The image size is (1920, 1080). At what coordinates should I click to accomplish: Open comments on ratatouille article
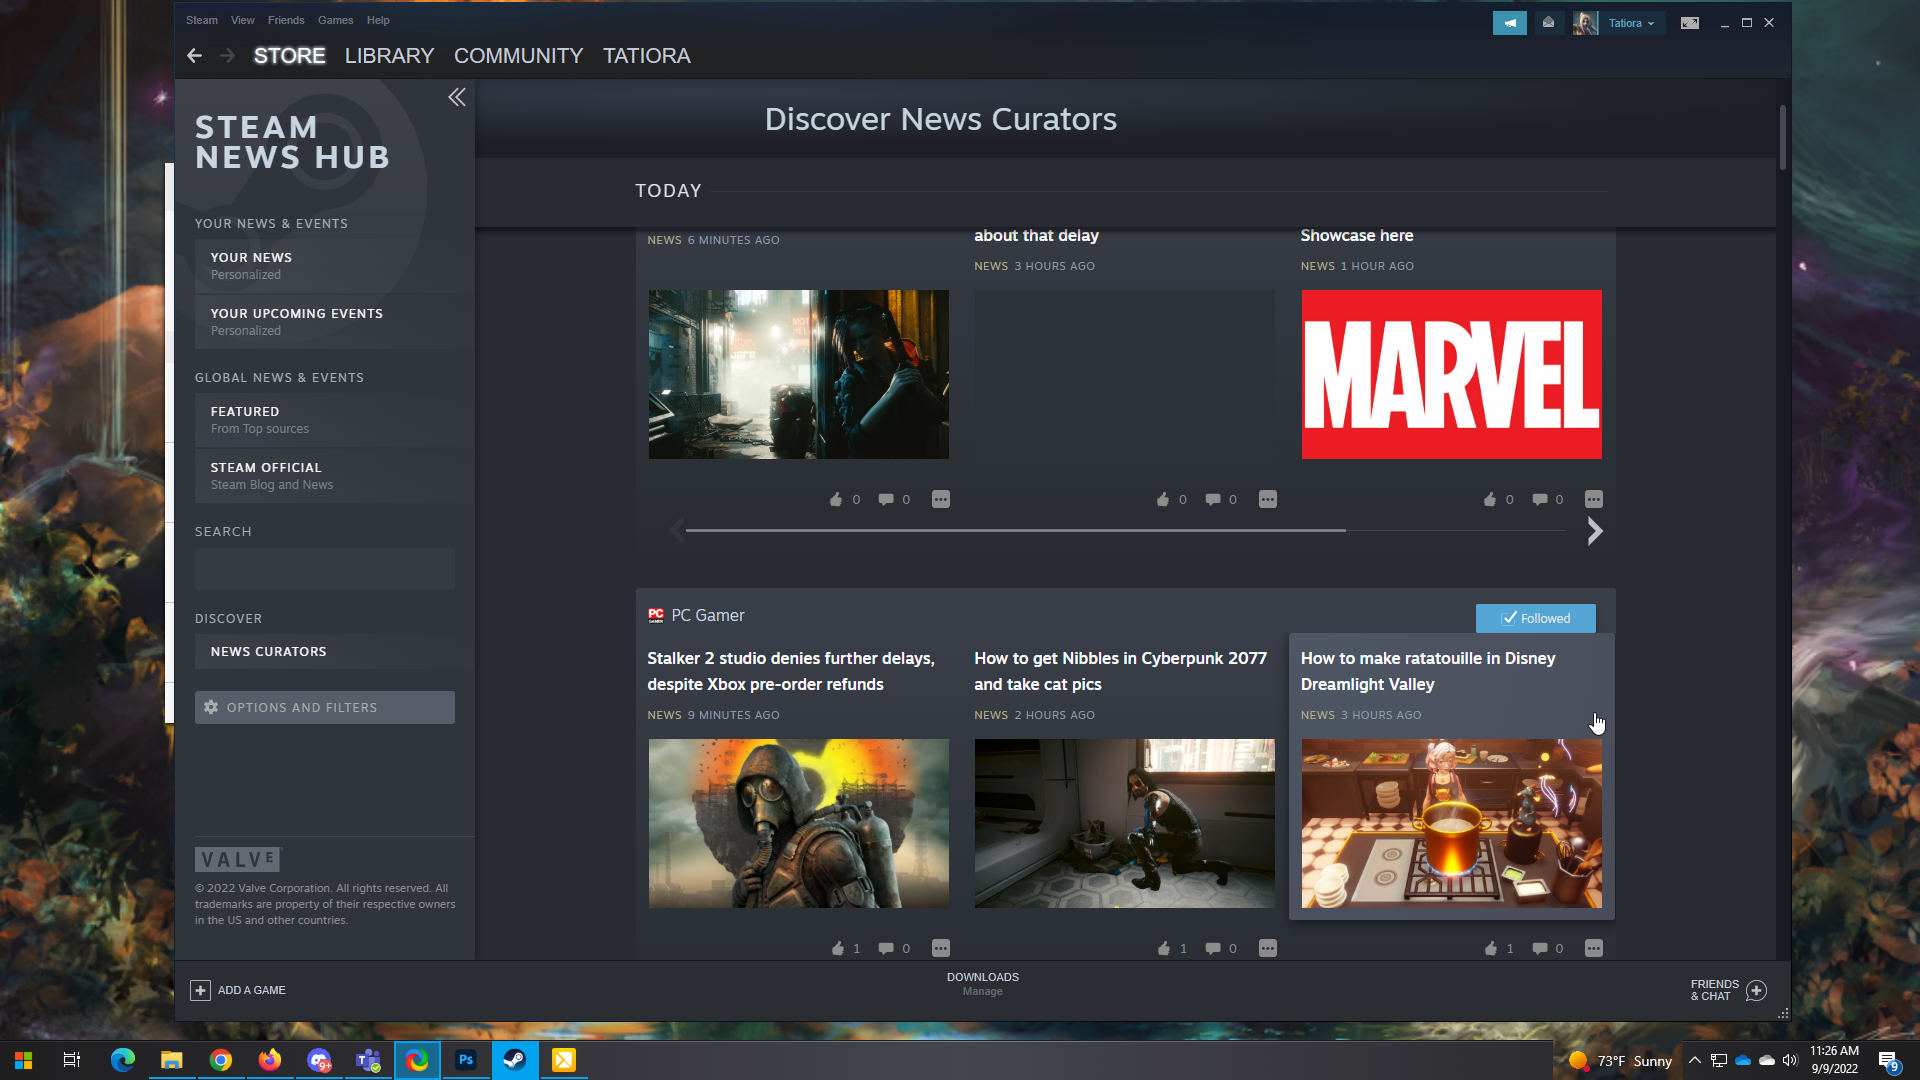(x=1540, y=948)
